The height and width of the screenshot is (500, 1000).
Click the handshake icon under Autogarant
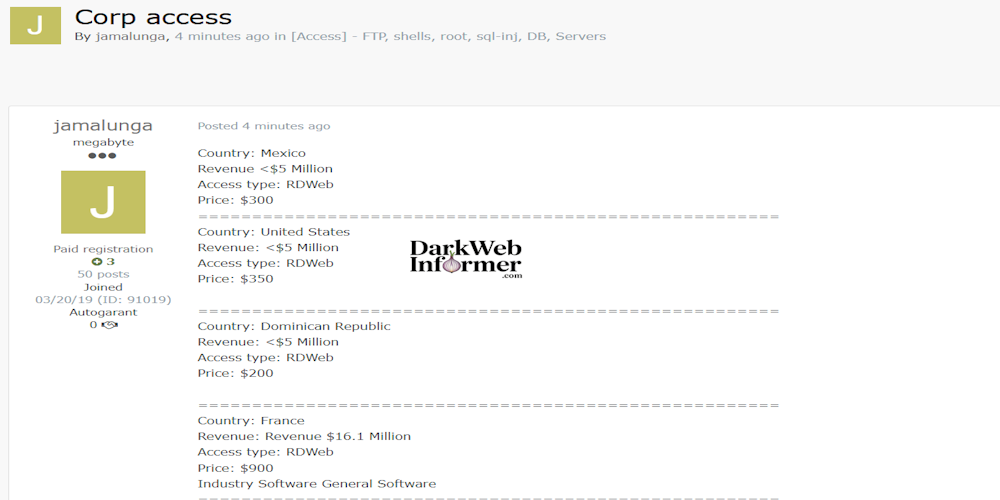[110, 325]
